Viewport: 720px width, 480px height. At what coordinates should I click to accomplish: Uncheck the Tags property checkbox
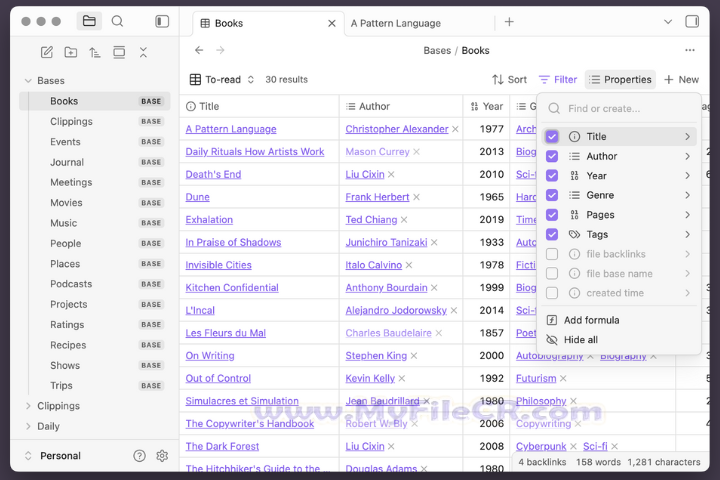coord(552,235)
